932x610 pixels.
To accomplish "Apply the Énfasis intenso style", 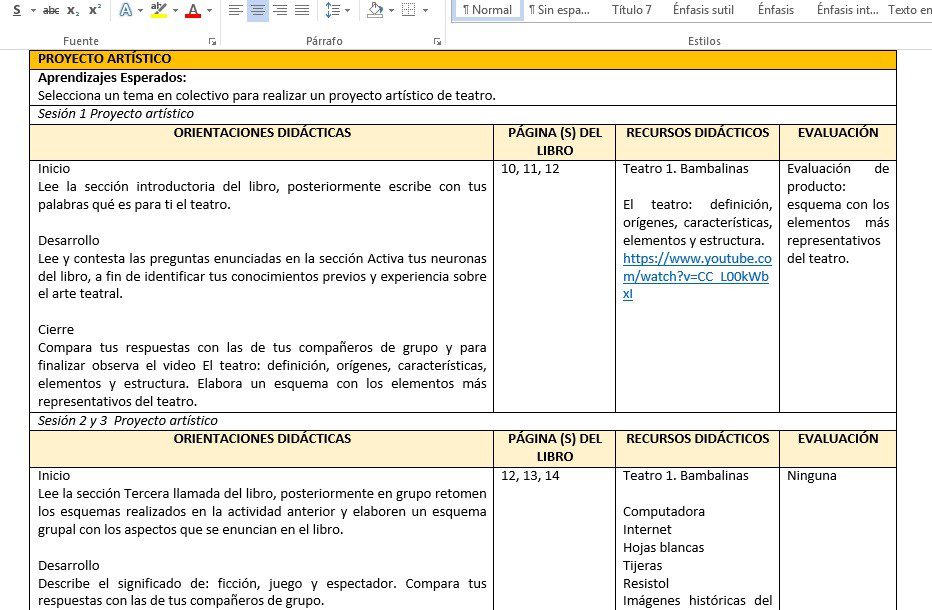I will tap(848, 10).
